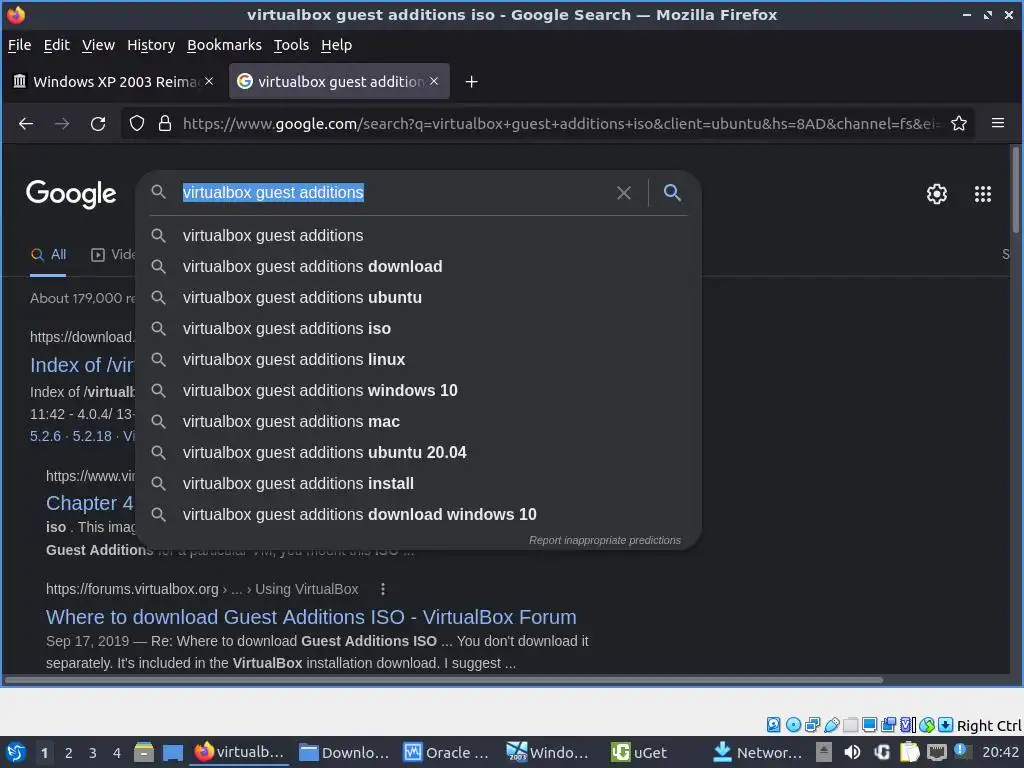
Task: Select the All results tab
Action: coord(48,255)
